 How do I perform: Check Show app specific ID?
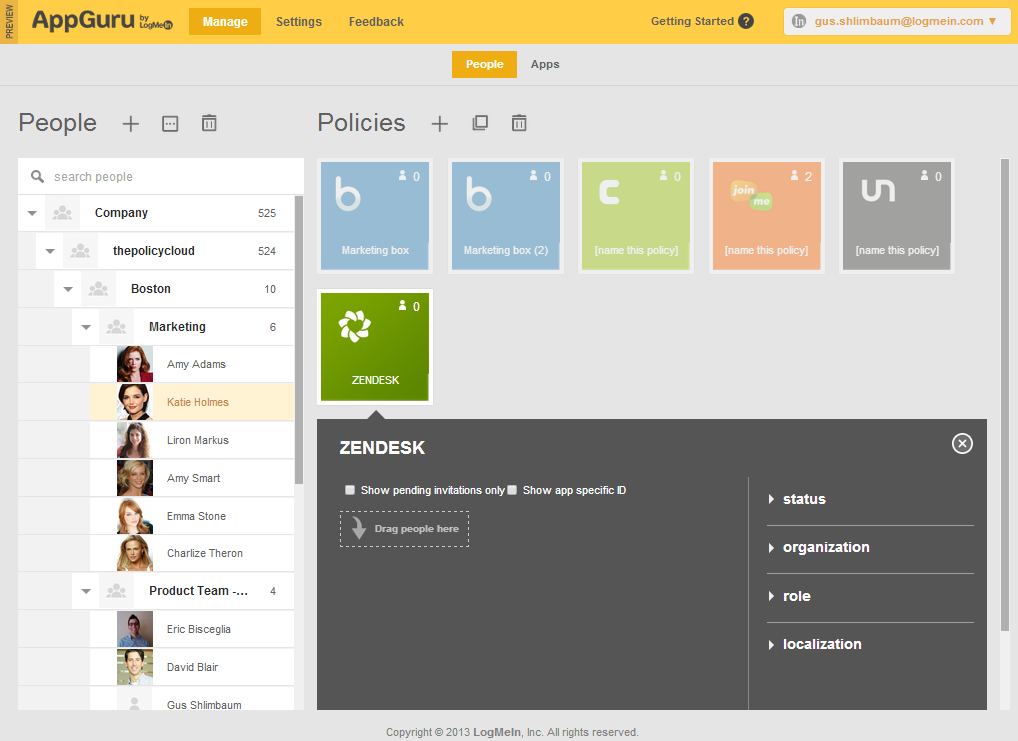tap(512, 490)
